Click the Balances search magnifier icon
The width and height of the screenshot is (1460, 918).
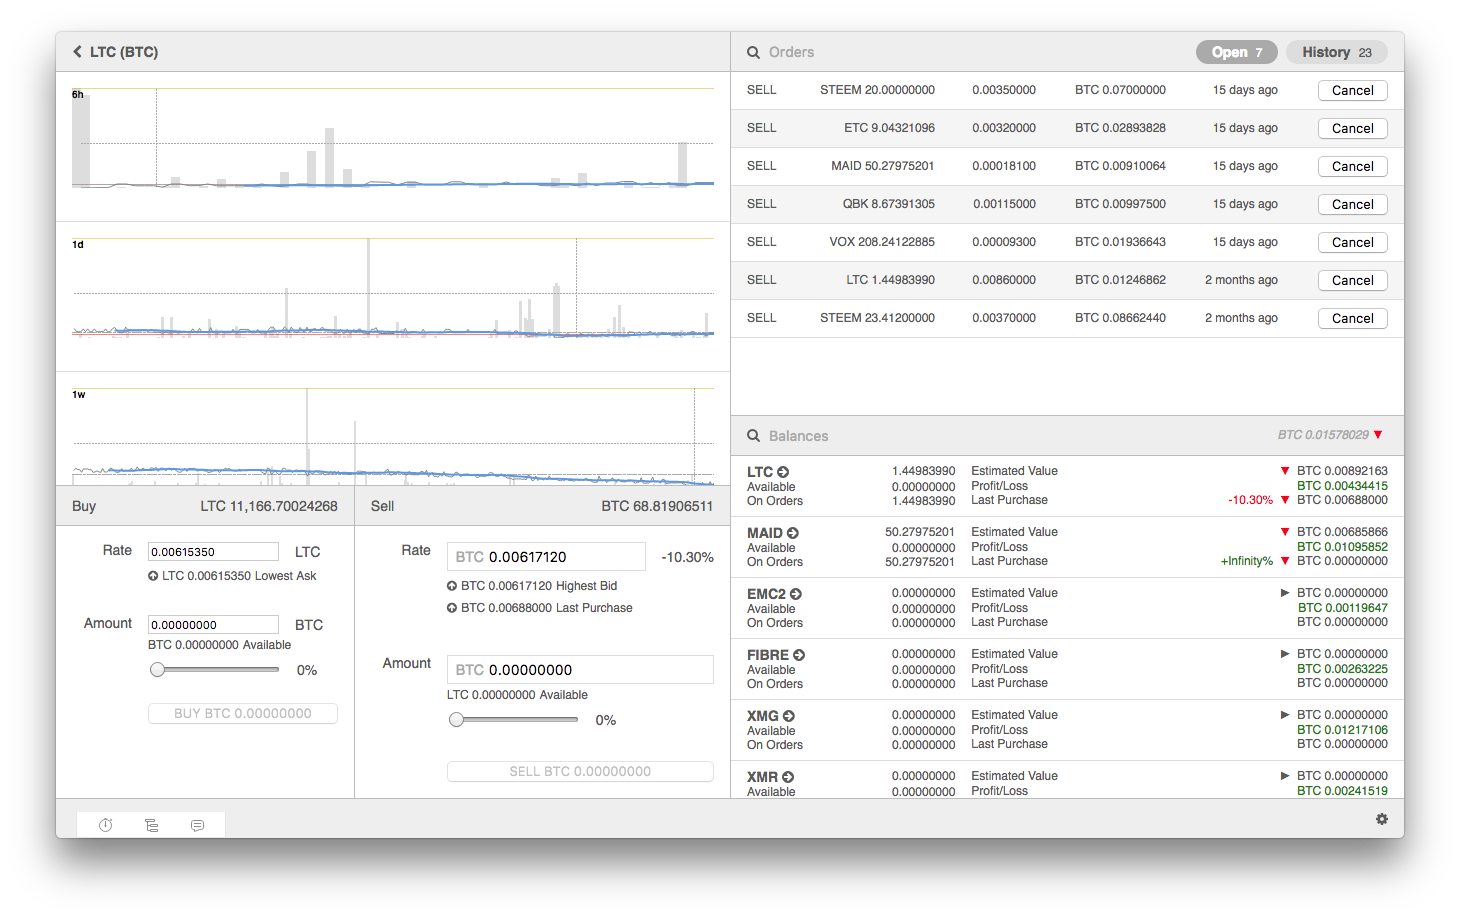click(753, 436)
